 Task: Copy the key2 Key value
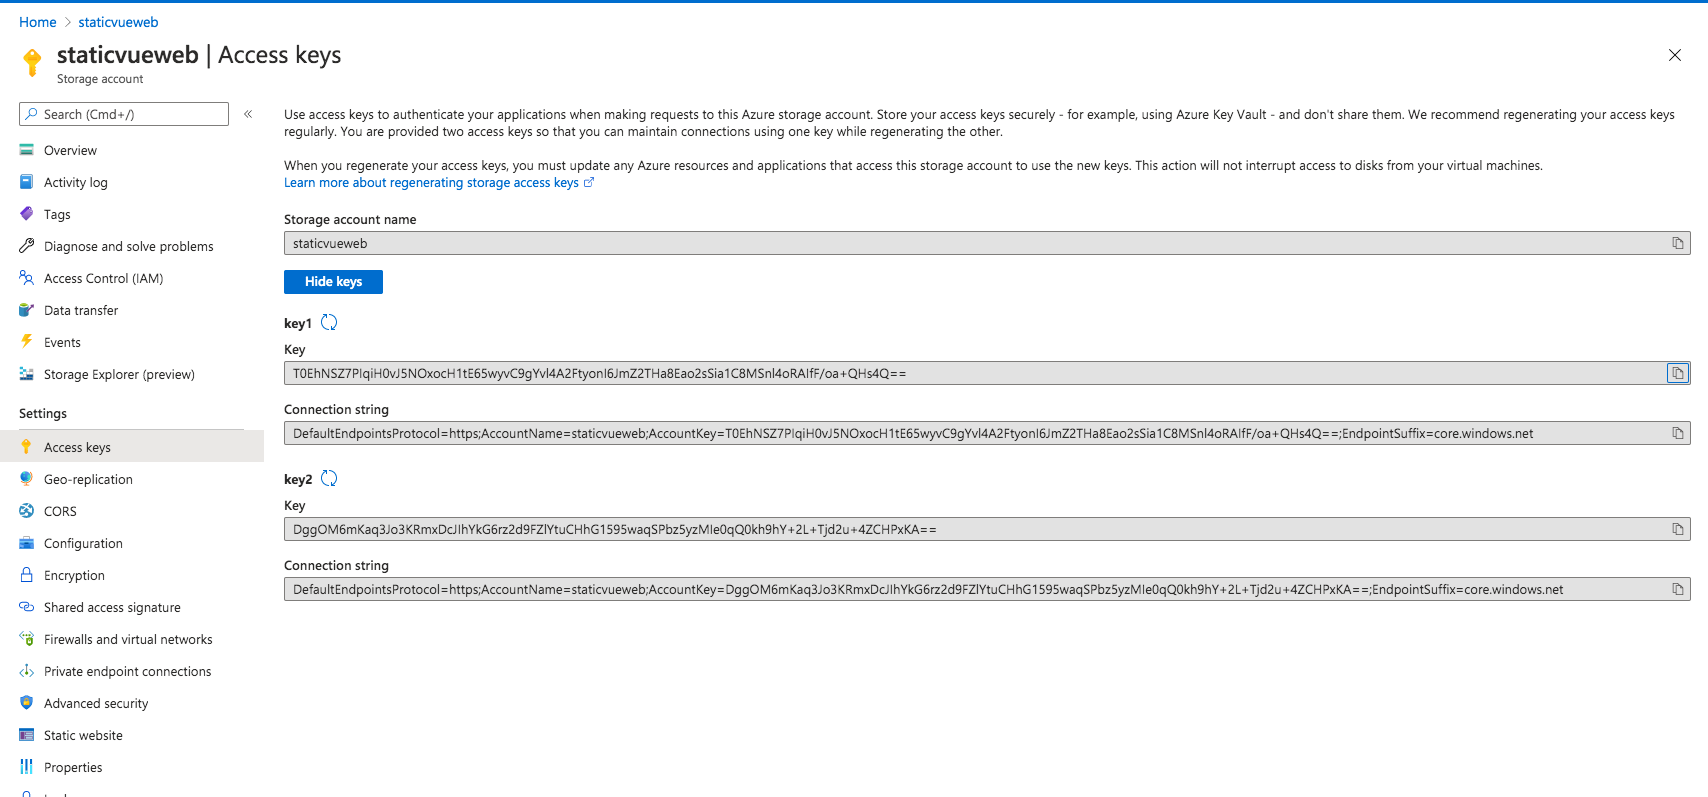[x=1678, y=529]
